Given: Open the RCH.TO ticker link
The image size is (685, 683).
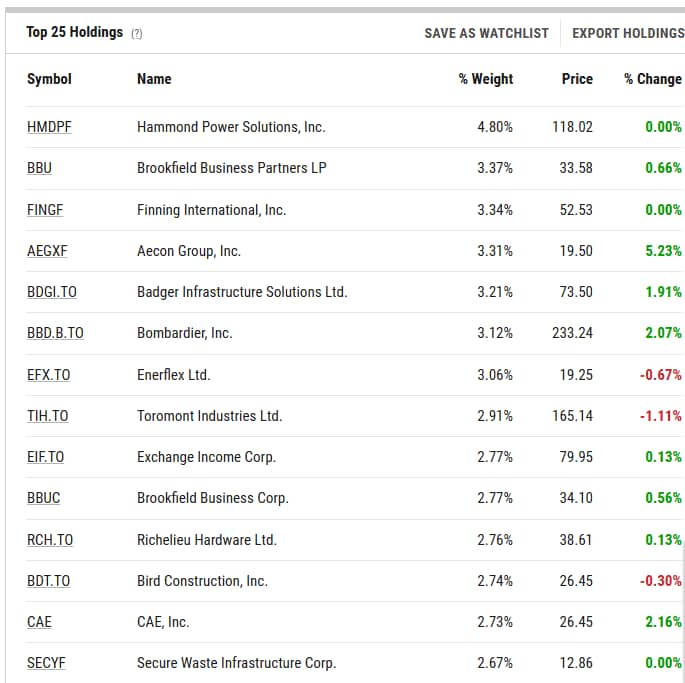Looking at the screenshot, I should [50, 540].
